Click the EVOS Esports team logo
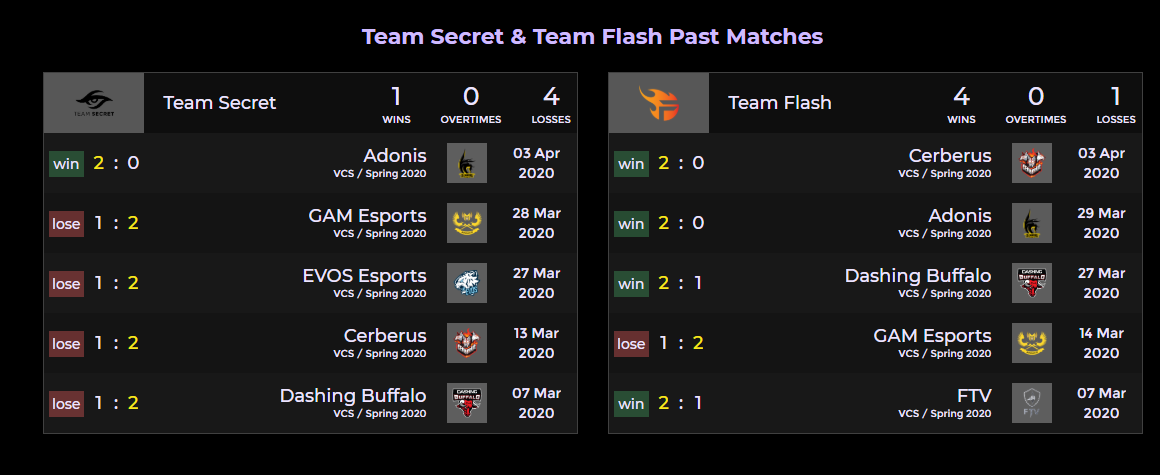This screenshot has height=475, width=1160. tap(467, 283)
